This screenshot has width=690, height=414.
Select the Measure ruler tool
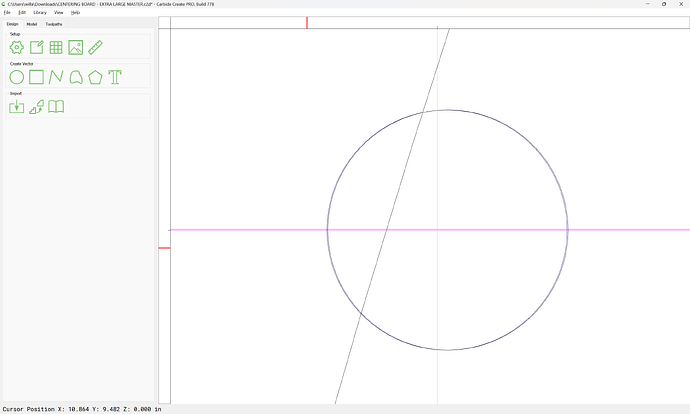(x=95, y=48)
